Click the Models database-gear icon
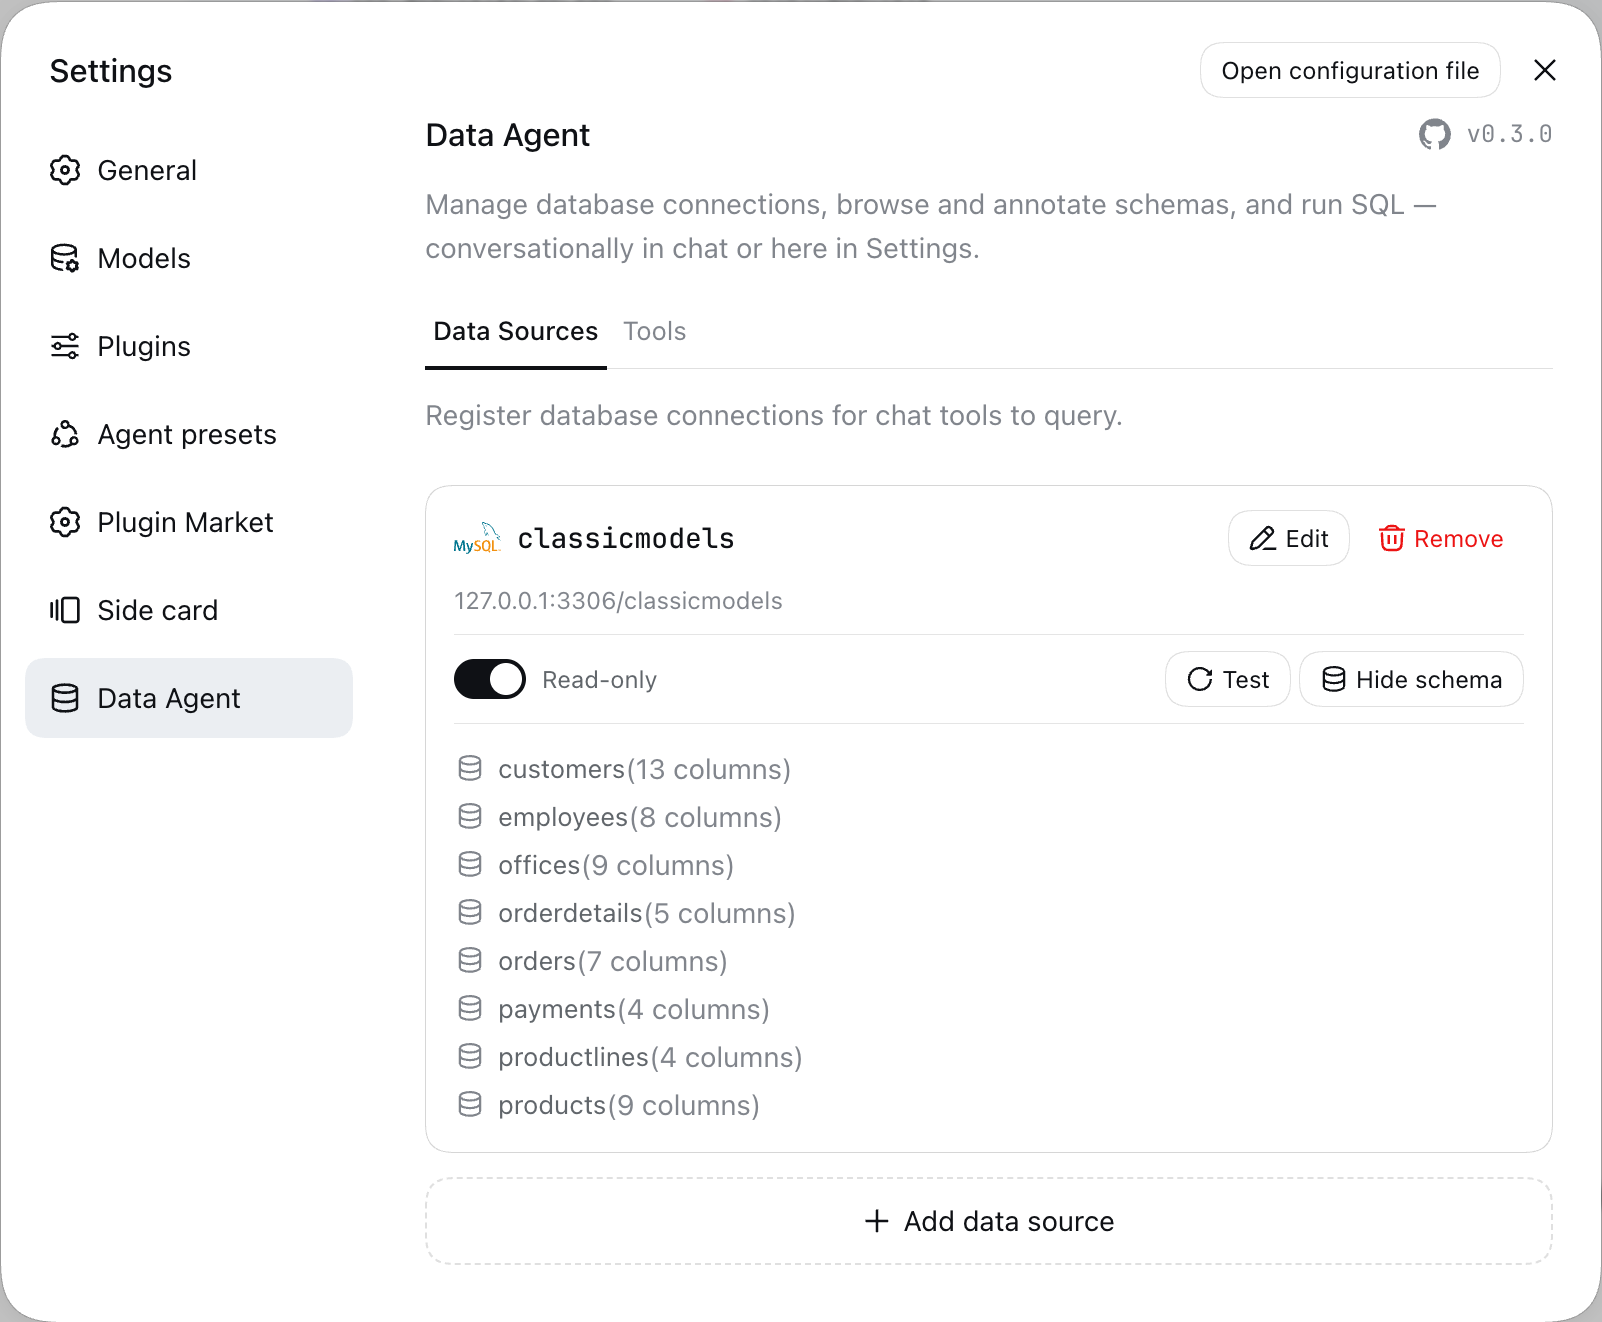The image size is (1602, 1322). (65, 258)
